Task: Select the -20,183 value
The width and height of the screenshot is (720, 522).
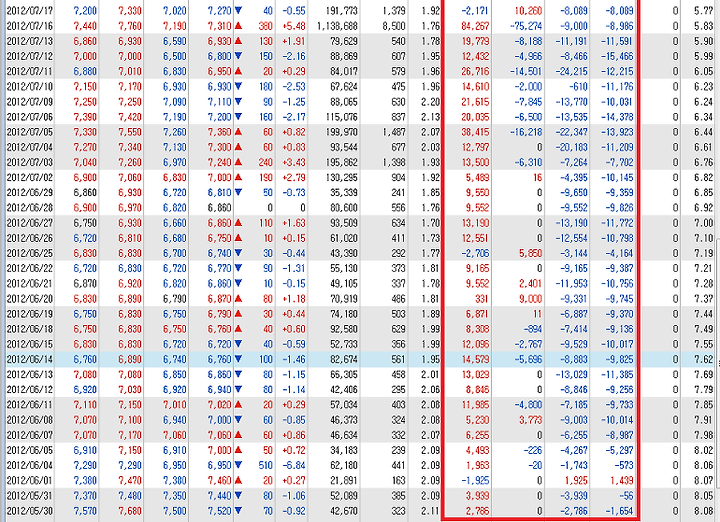Action: tap(572, 147)
